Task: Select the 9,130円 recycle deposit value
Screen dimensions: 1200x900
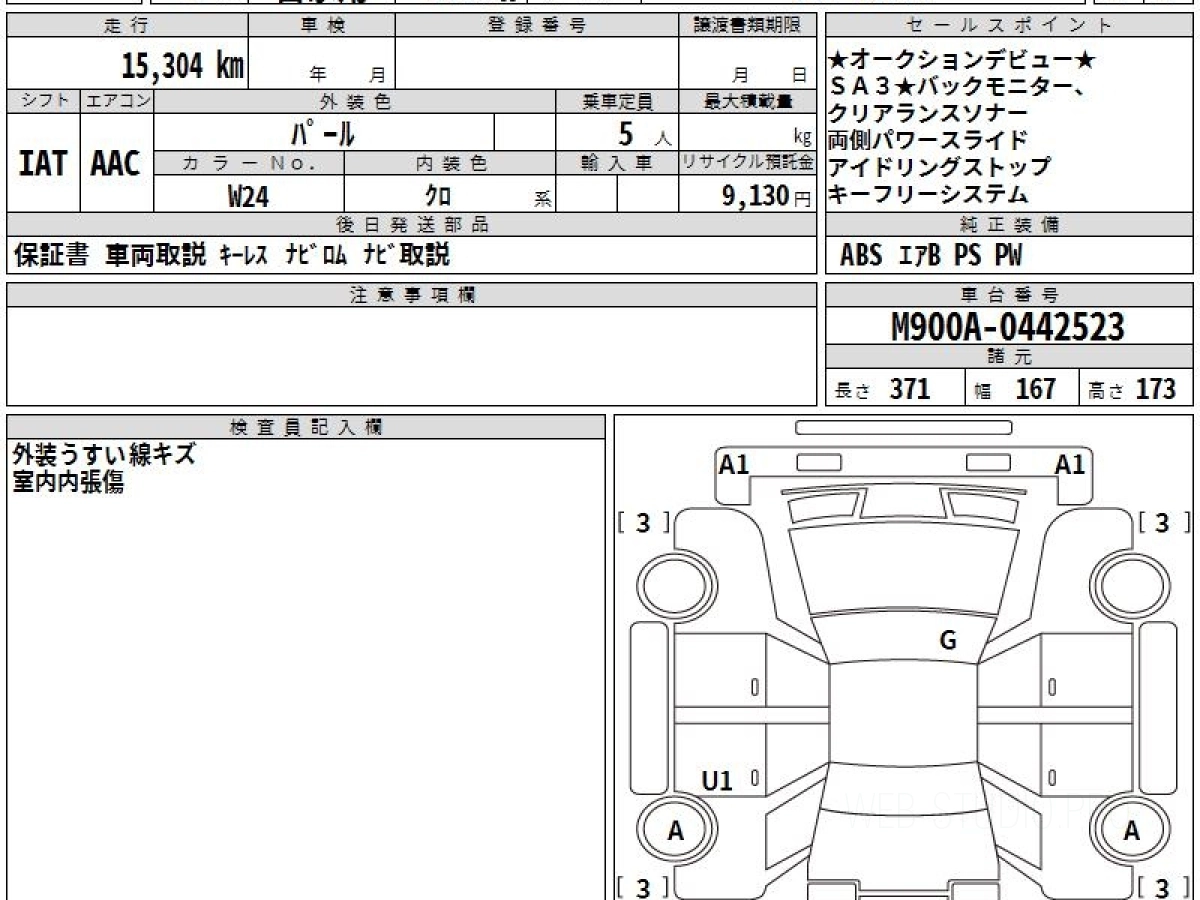Action: pos(766,196)
